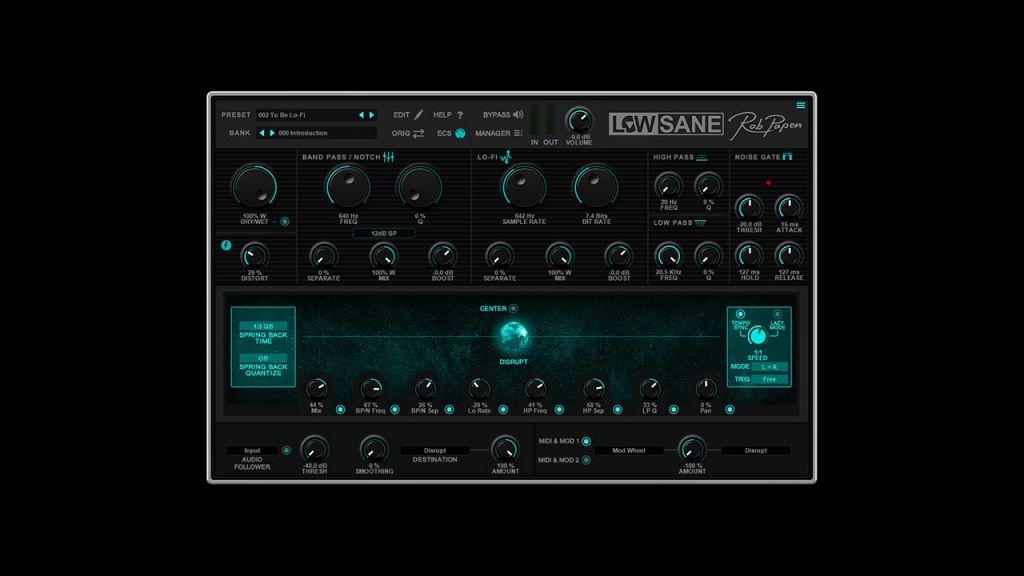This screenshot has width=1024, height=576.
Task: Click the Distort knob
Action: tap(254, 256)
